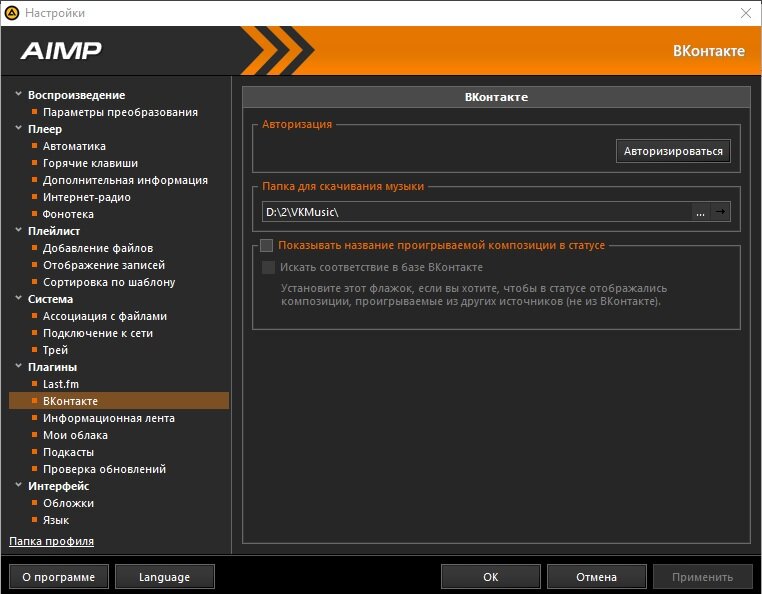Viewport: 762px width, 594px height.
Task: Open the Last.fm plugin settings
Action: pos(60,384)
